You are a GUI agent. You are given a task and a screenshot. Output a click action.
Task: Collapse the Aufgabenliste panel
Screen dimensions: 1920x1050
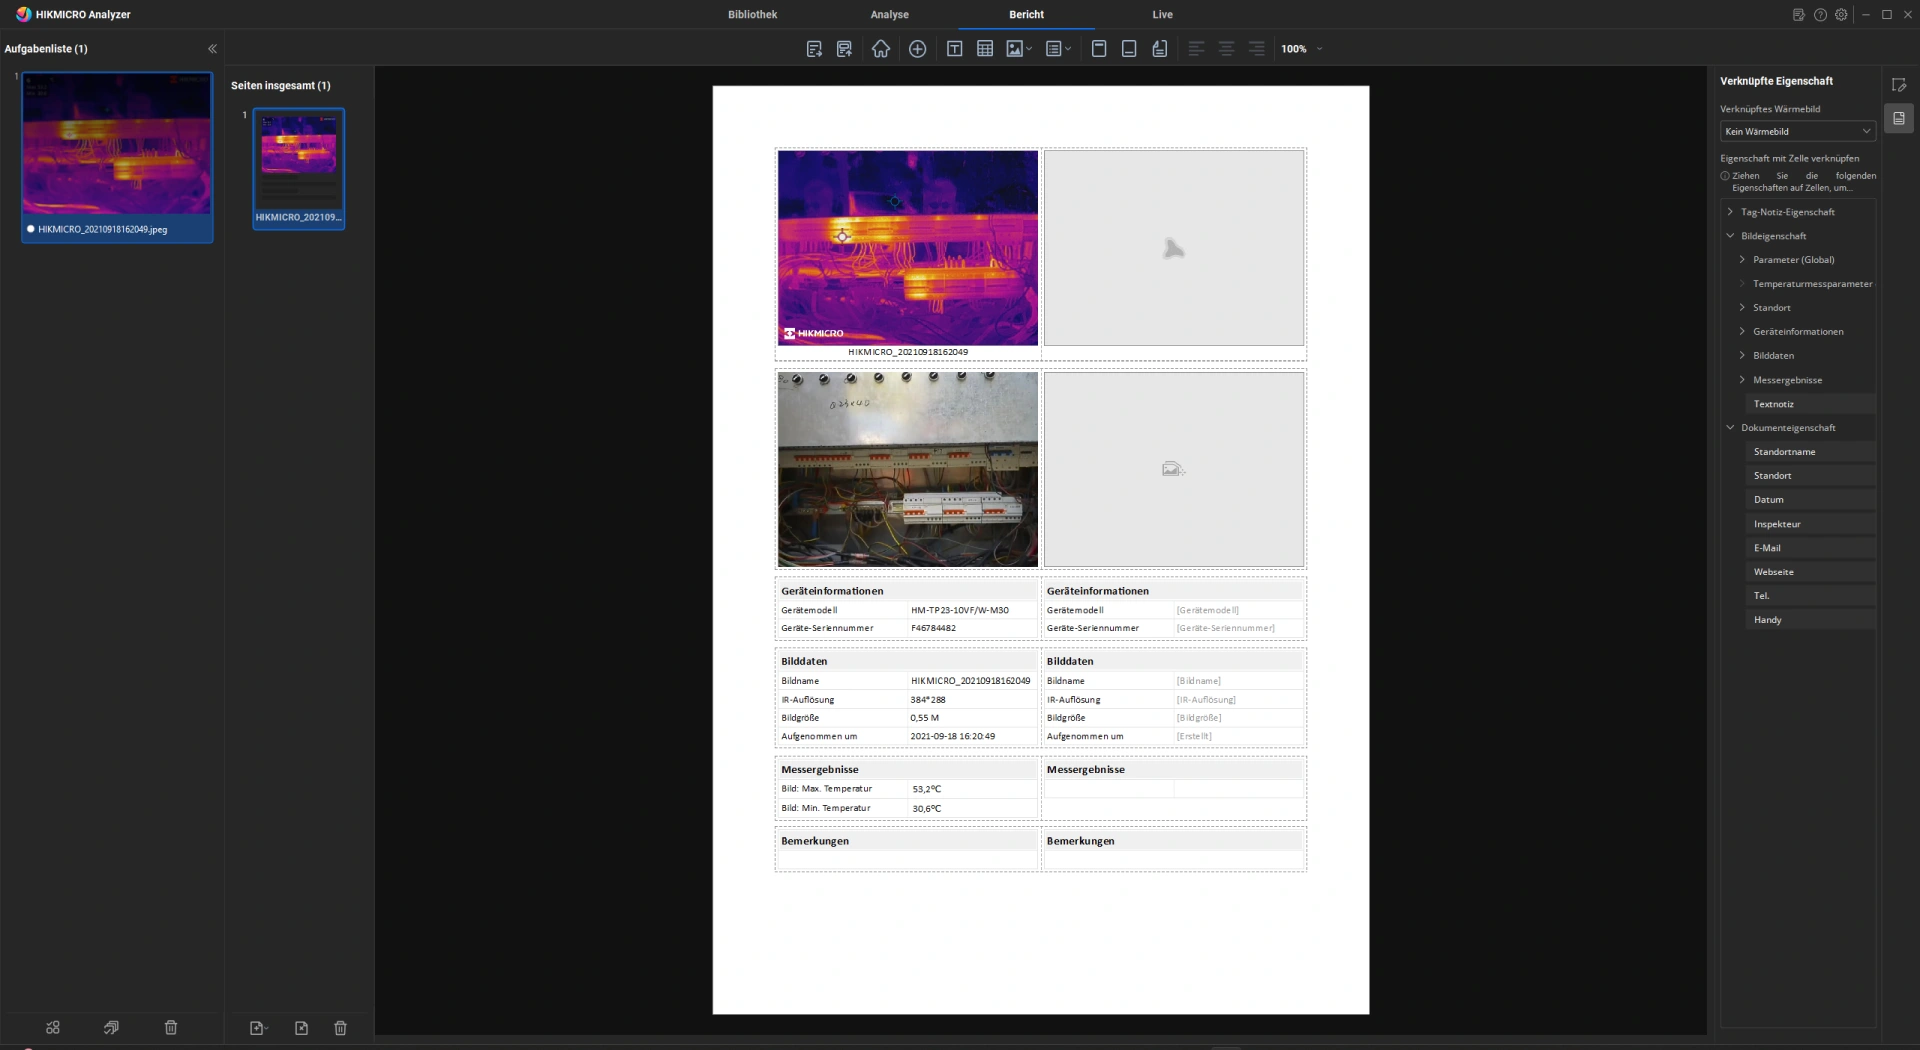[x=212, y=49]
